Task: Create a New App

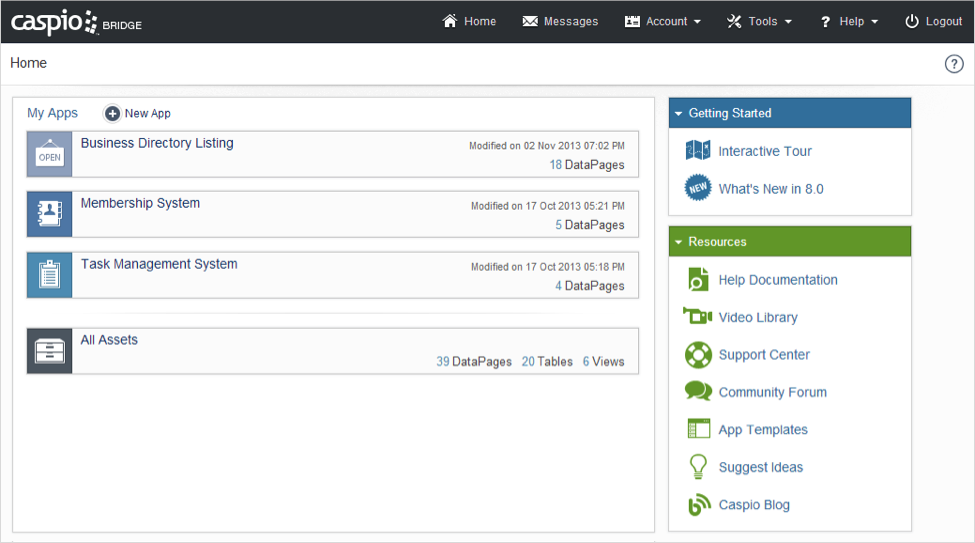Action: (x=138, y=114)
